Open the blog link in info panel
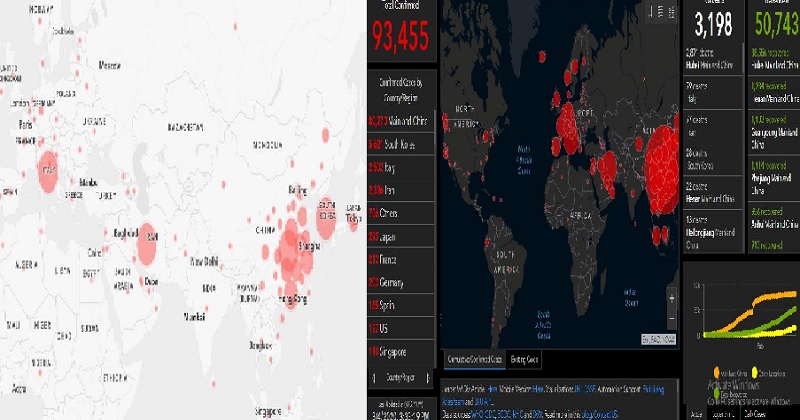Viewport: 800px width, 420px height. coord(588,414)
